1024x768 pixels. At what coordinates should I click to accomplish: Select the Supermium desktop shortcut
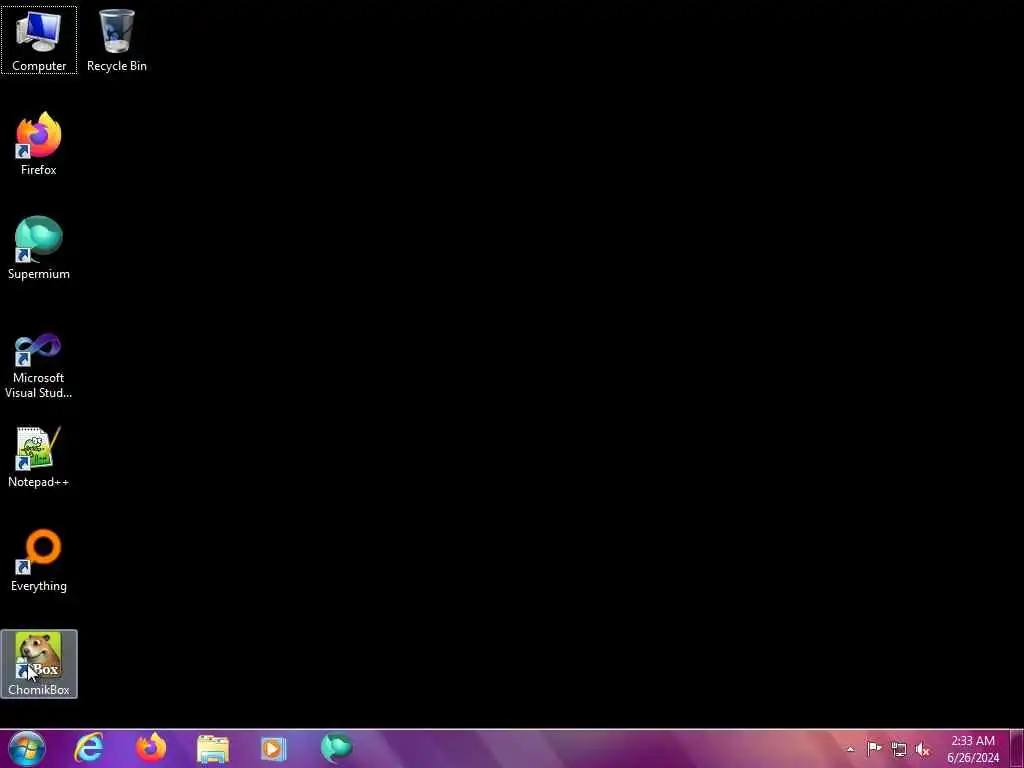coord(39,248)
